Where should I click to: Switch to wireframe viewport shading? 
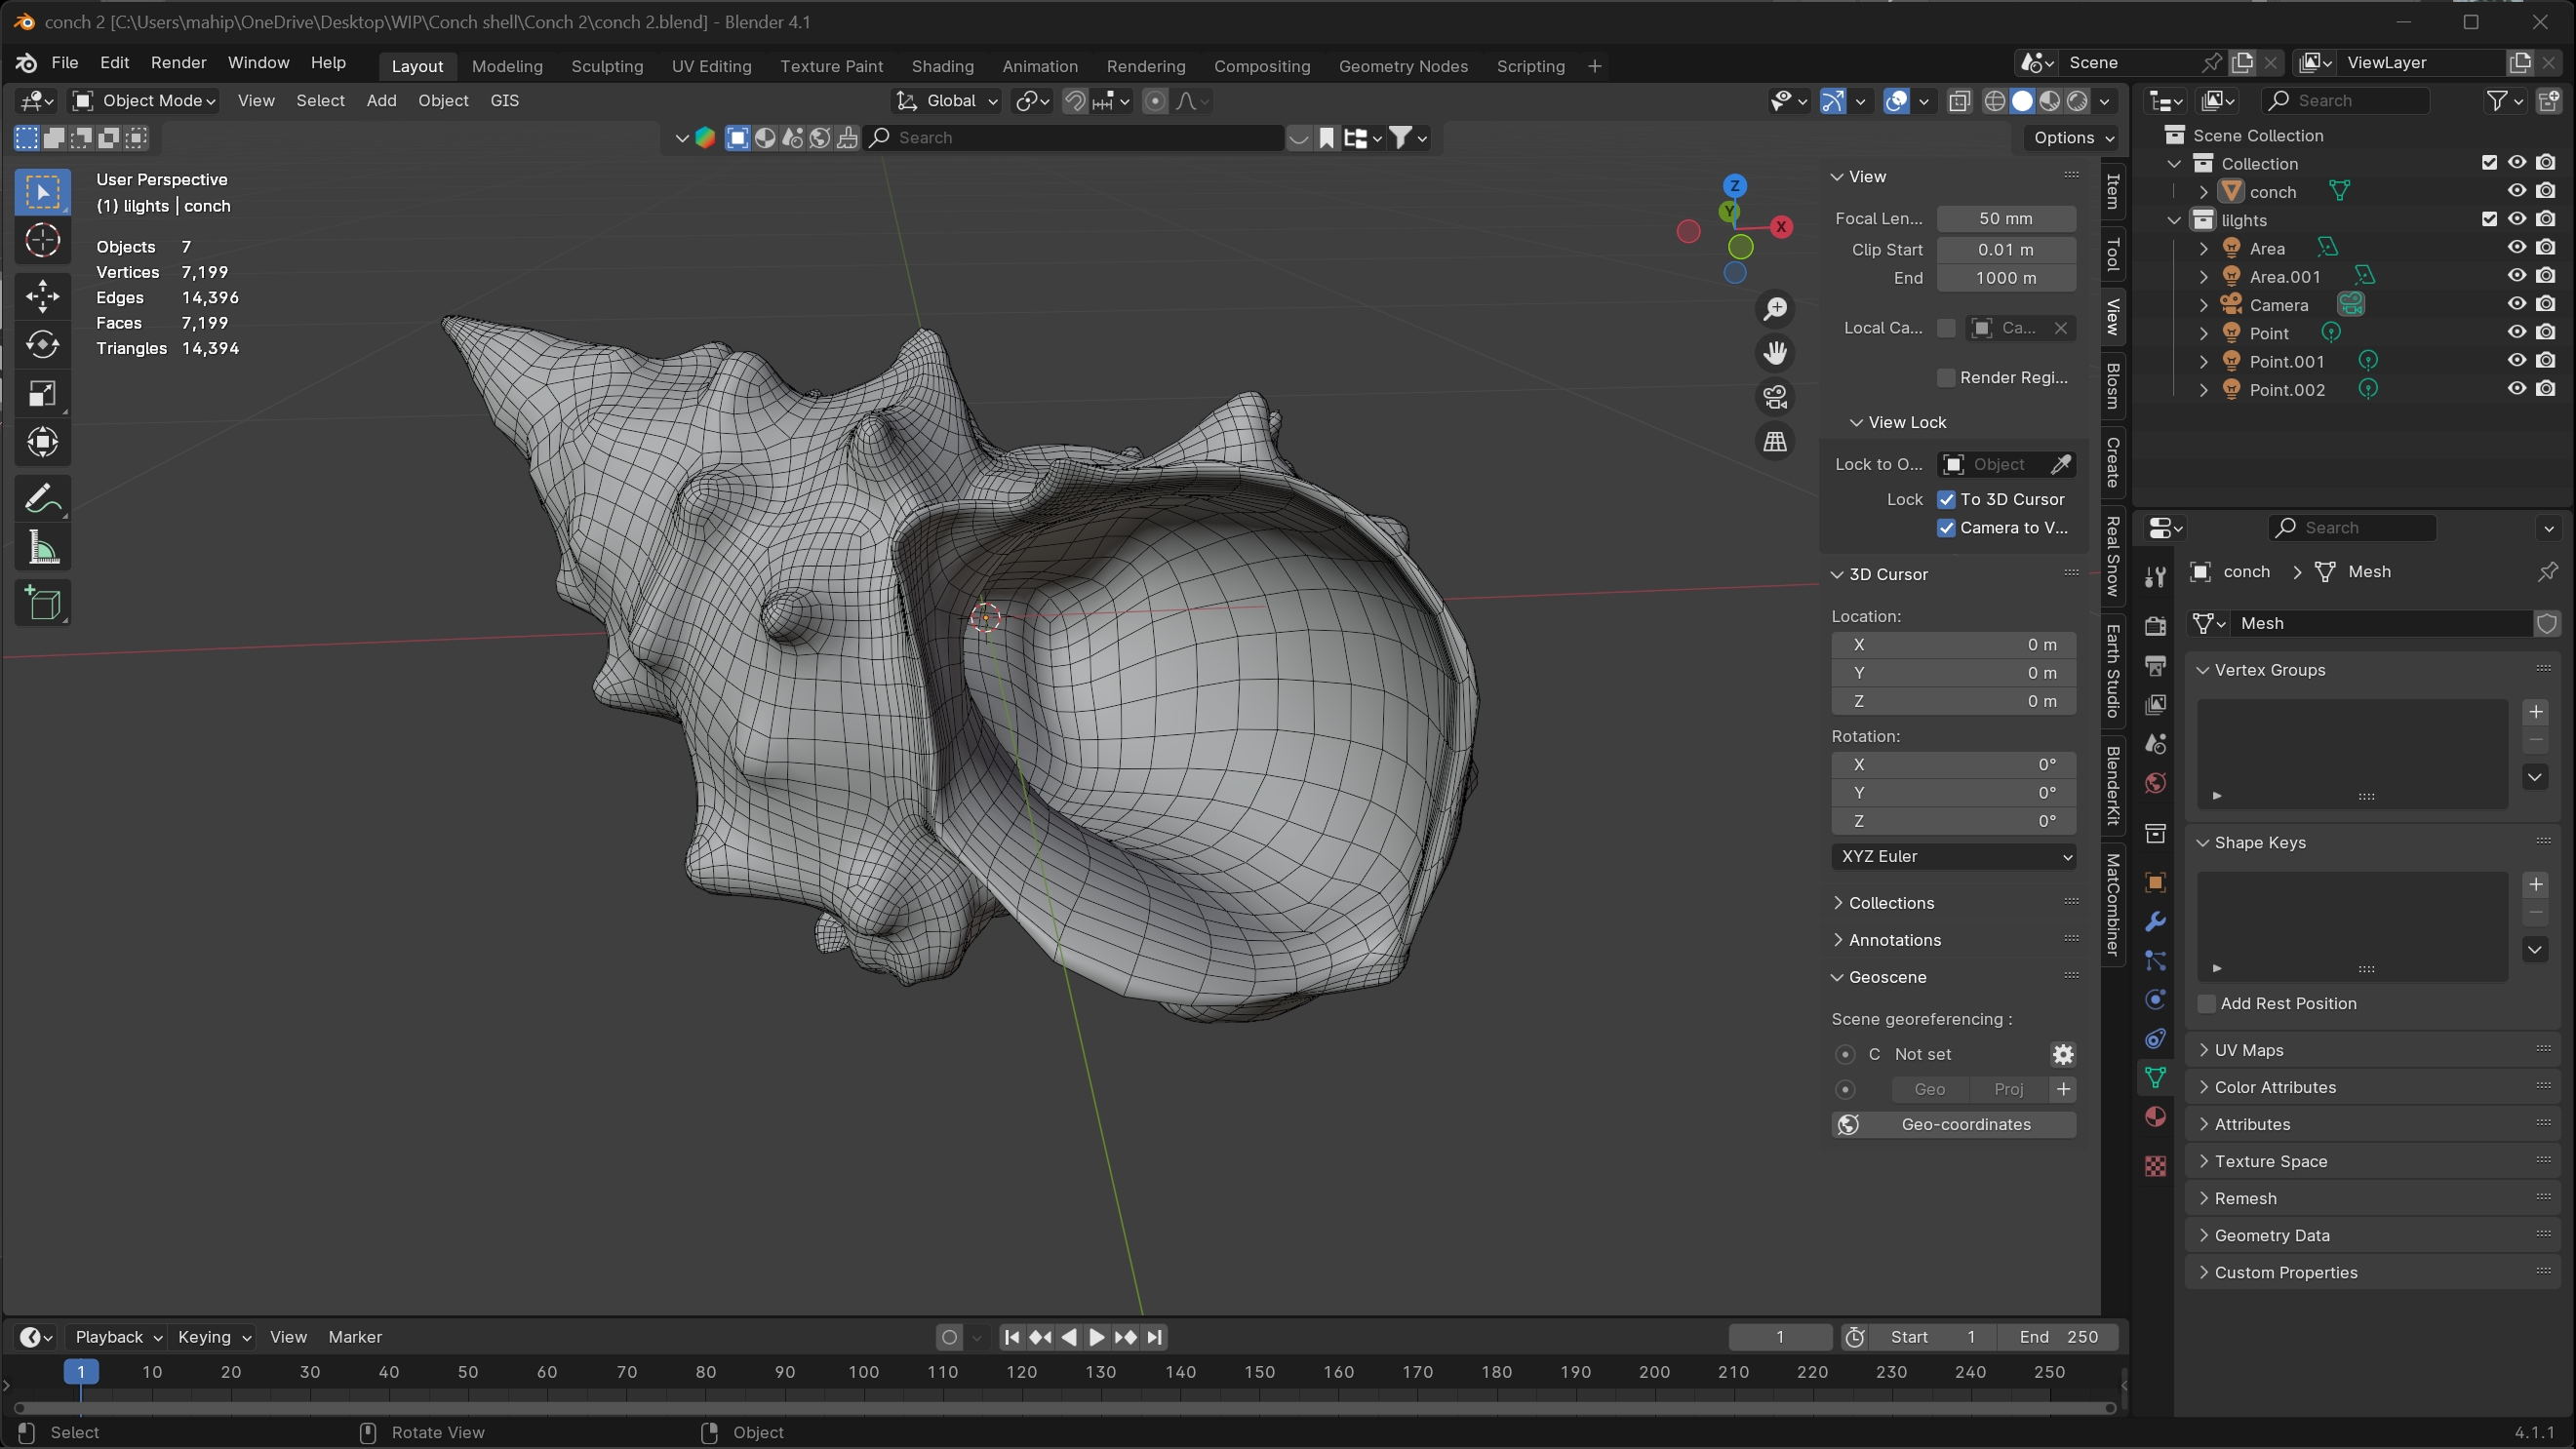1994,101
